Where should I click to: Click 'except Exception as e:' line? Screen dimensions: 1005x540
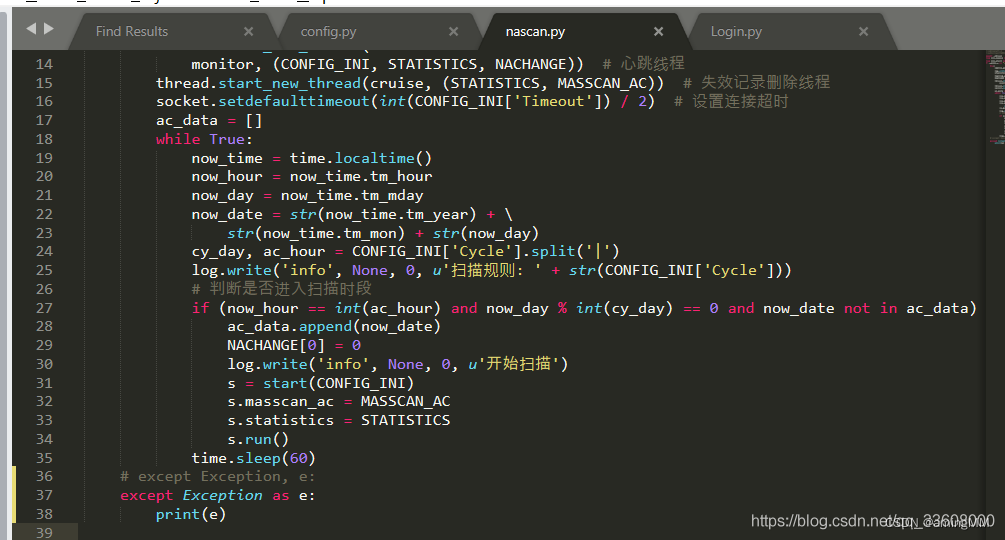click(x=217, y=495)
